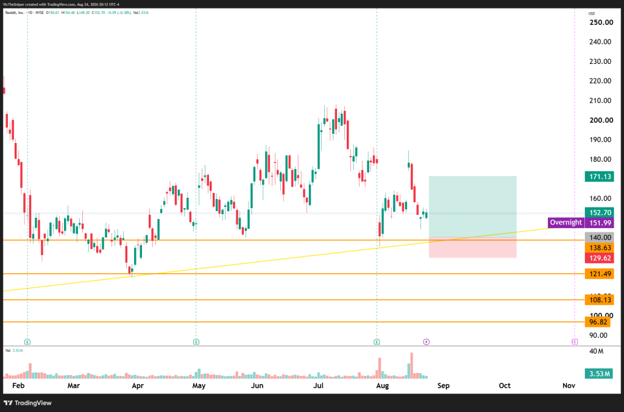Select the orange 96.82 level label

click(597, 322)
